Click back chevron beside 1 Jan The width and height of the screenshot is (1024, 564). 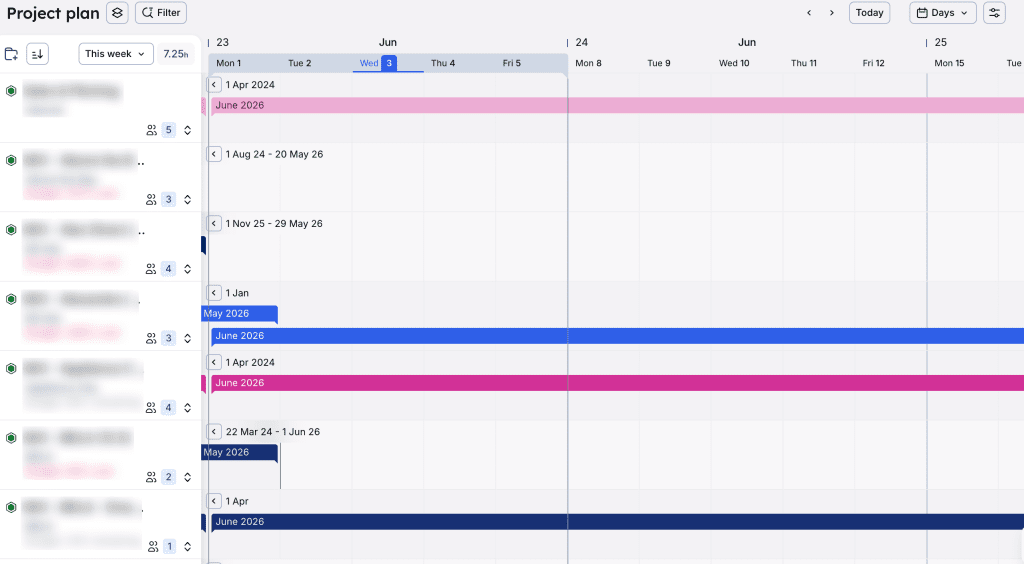[214, 292]
